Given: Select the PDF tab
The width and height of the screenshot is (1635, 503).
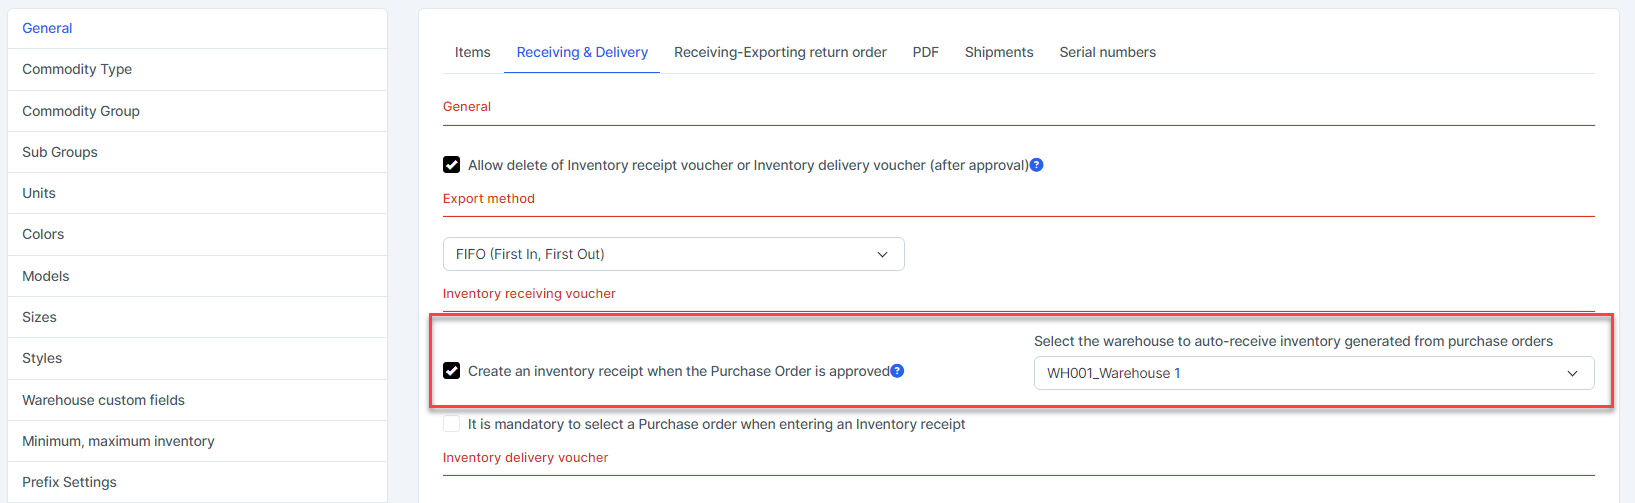Looking at the screenshot, I should pos(925,52).
